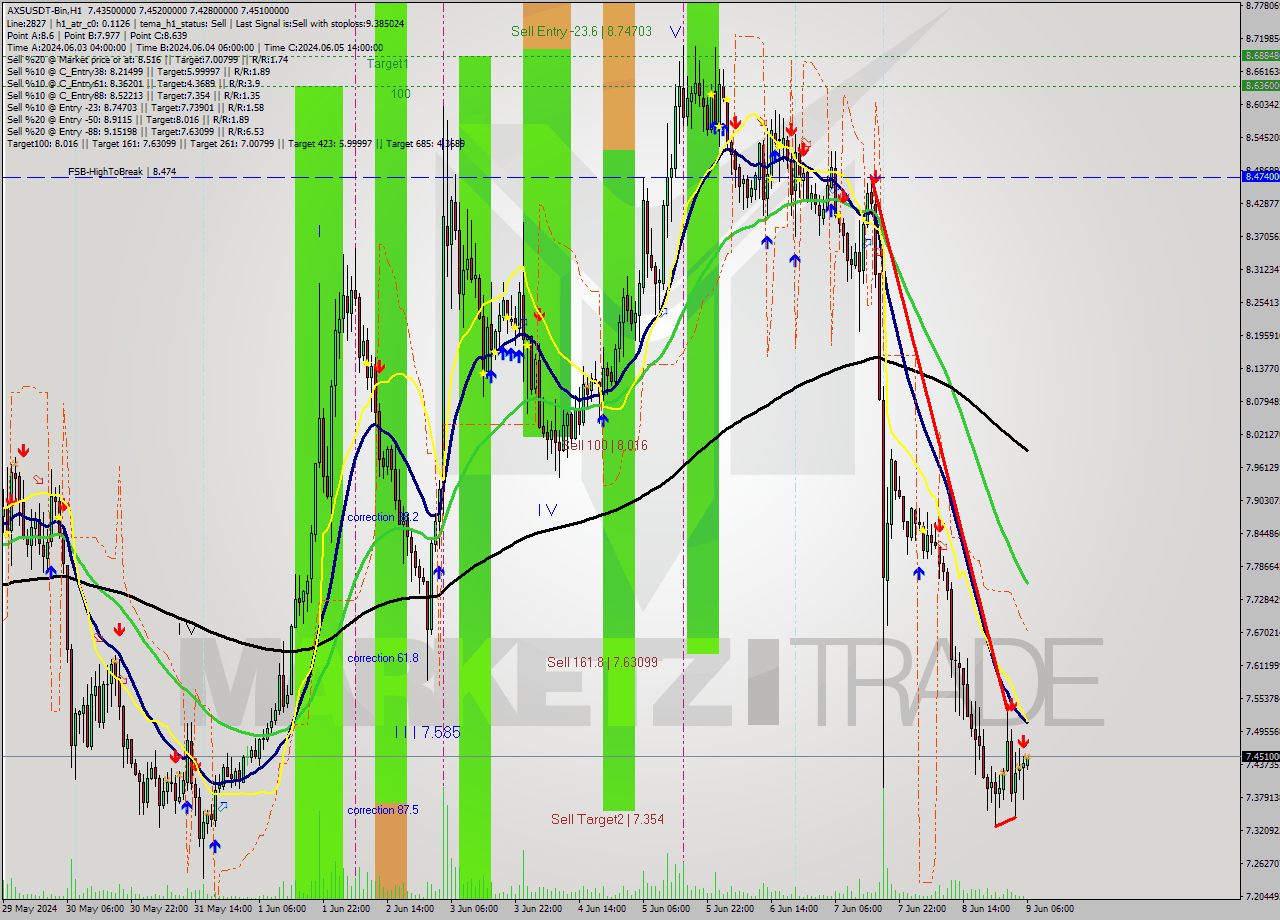Click the 'Line:2827 | h1_atr_c0' info line
Image resolution: width=1280 pixels, height=920 pixels.
tap(205, 23)
